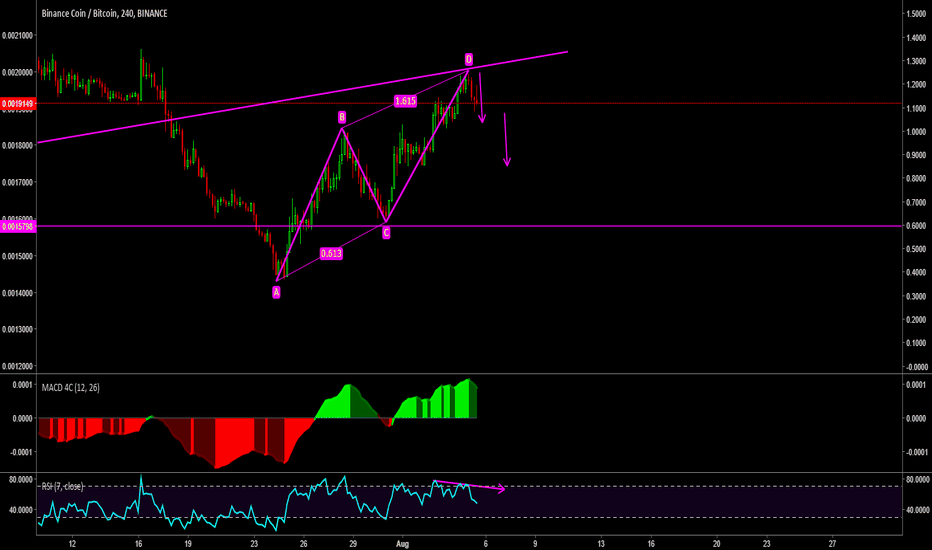Click the 19 date label on time axis
Image resolution: width=932 pixels, height=550 pixels.
click(188, 543)
